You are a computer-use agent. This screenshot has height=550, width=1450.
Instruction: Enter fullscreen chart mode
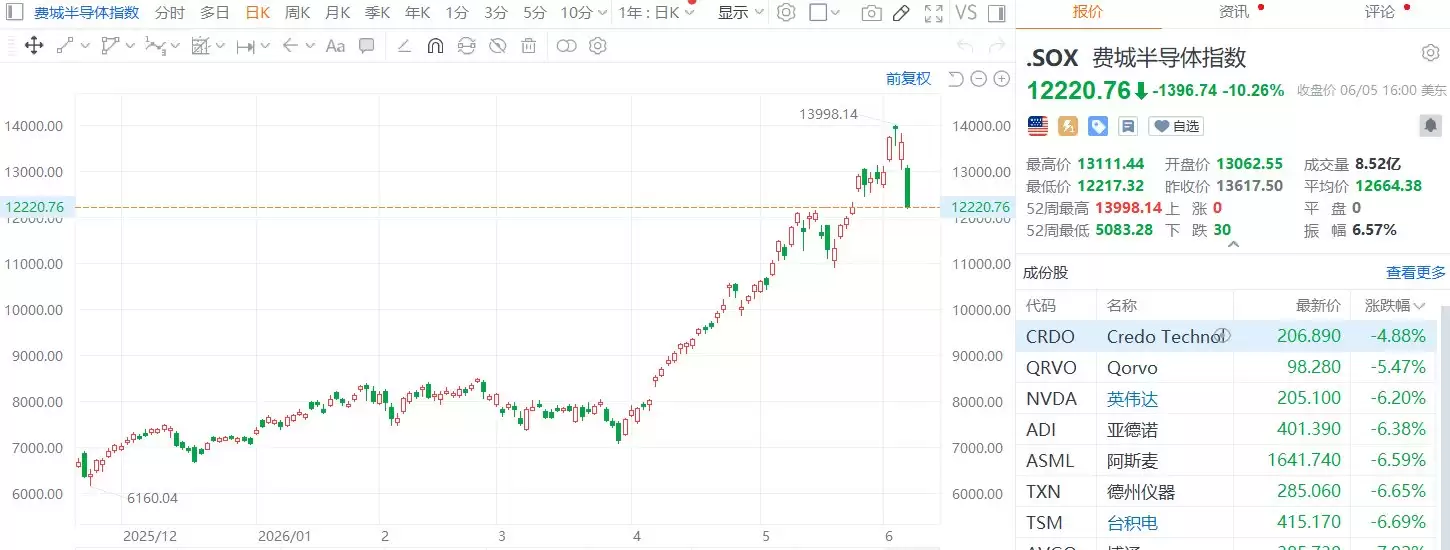933,13
